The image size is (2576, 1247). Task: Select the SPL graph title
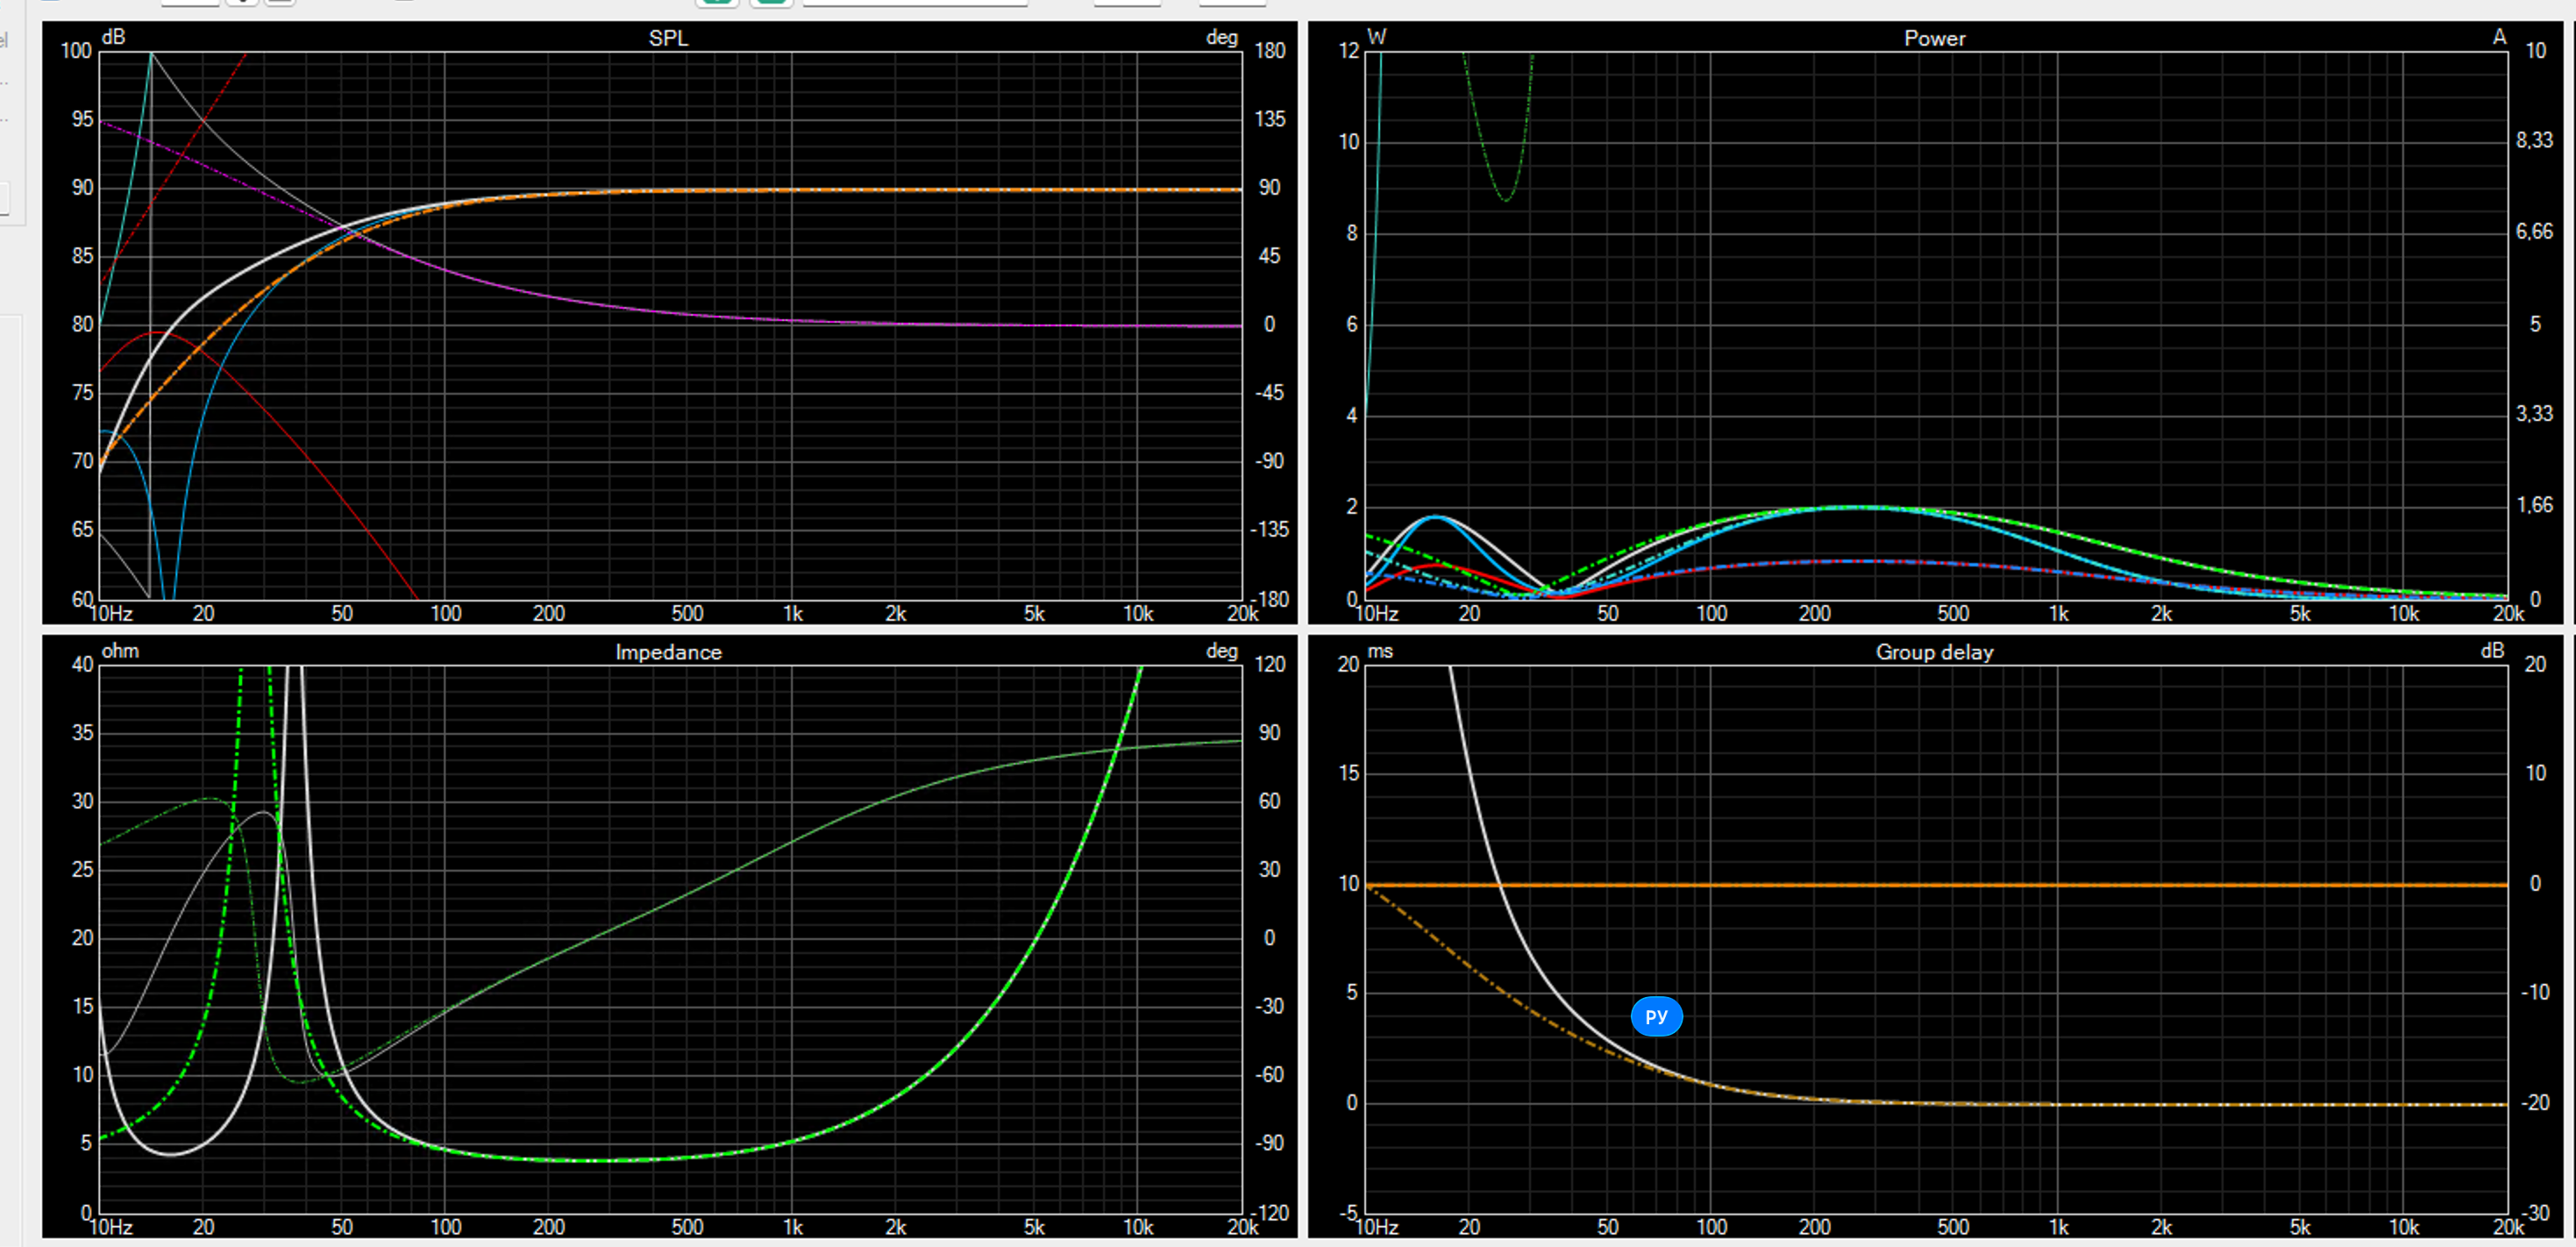click(668, 38)
